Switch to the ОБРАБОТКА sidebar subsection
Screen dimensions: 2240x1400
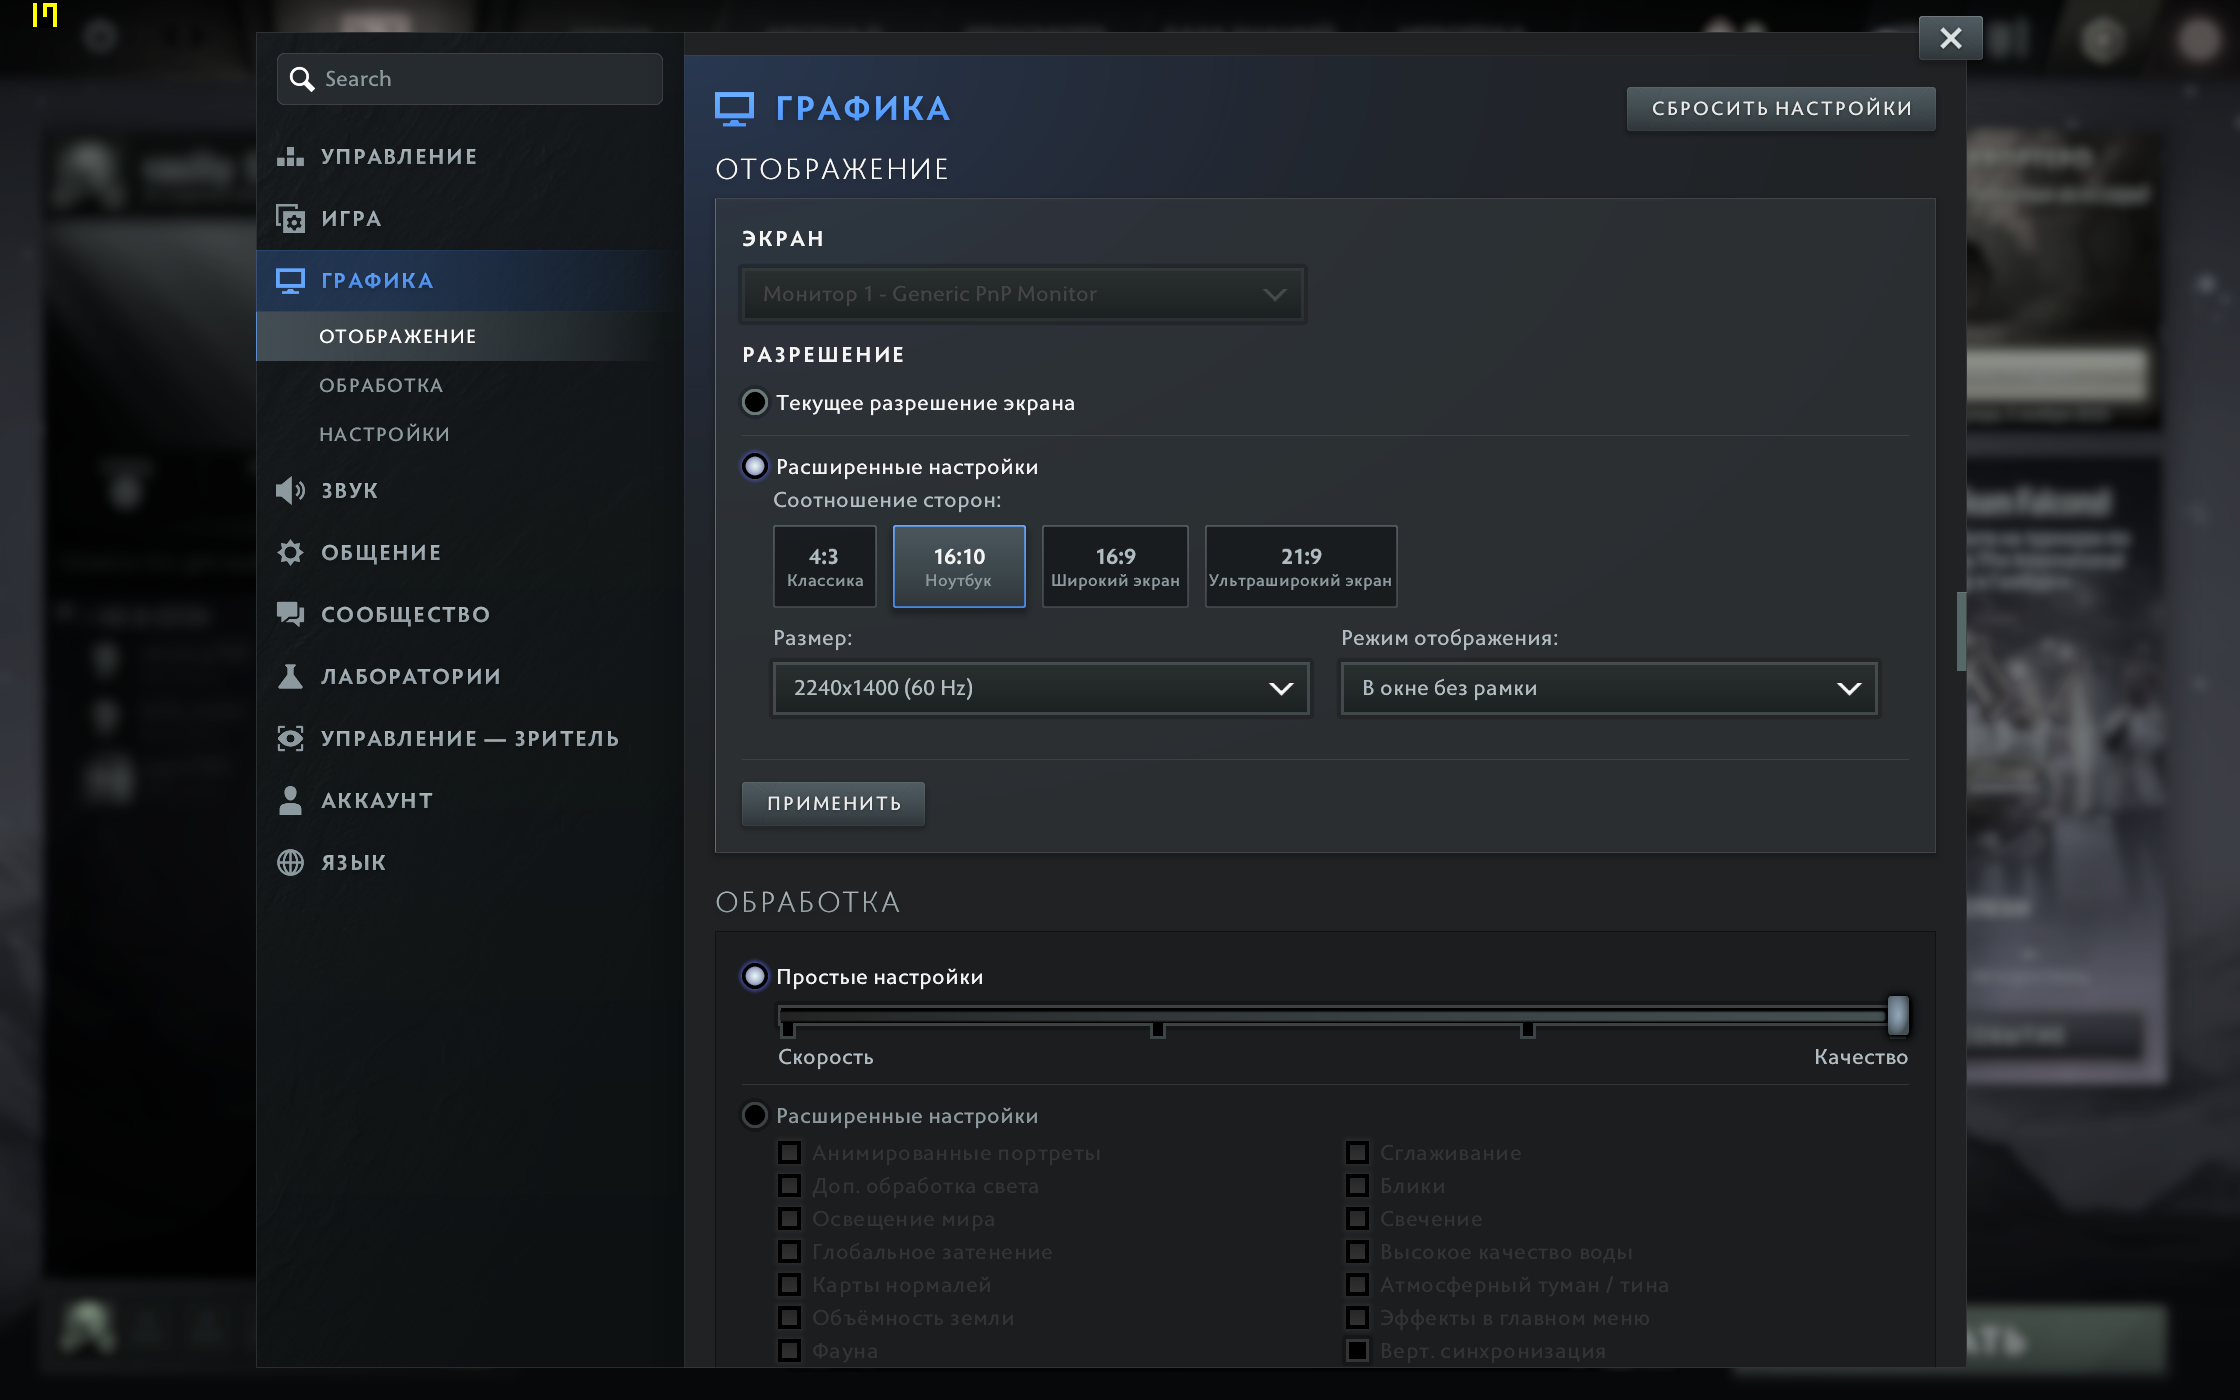[x=381, y=386]
